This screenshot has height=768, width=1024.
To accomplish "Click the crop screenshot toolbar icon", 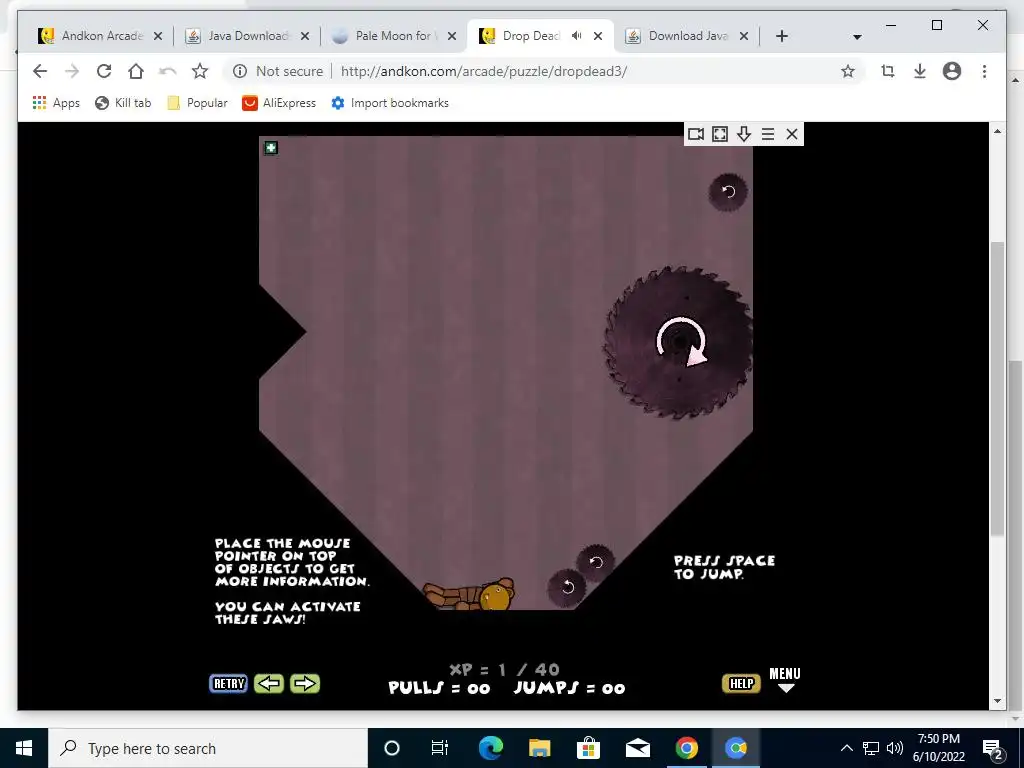I will [888, 71].
